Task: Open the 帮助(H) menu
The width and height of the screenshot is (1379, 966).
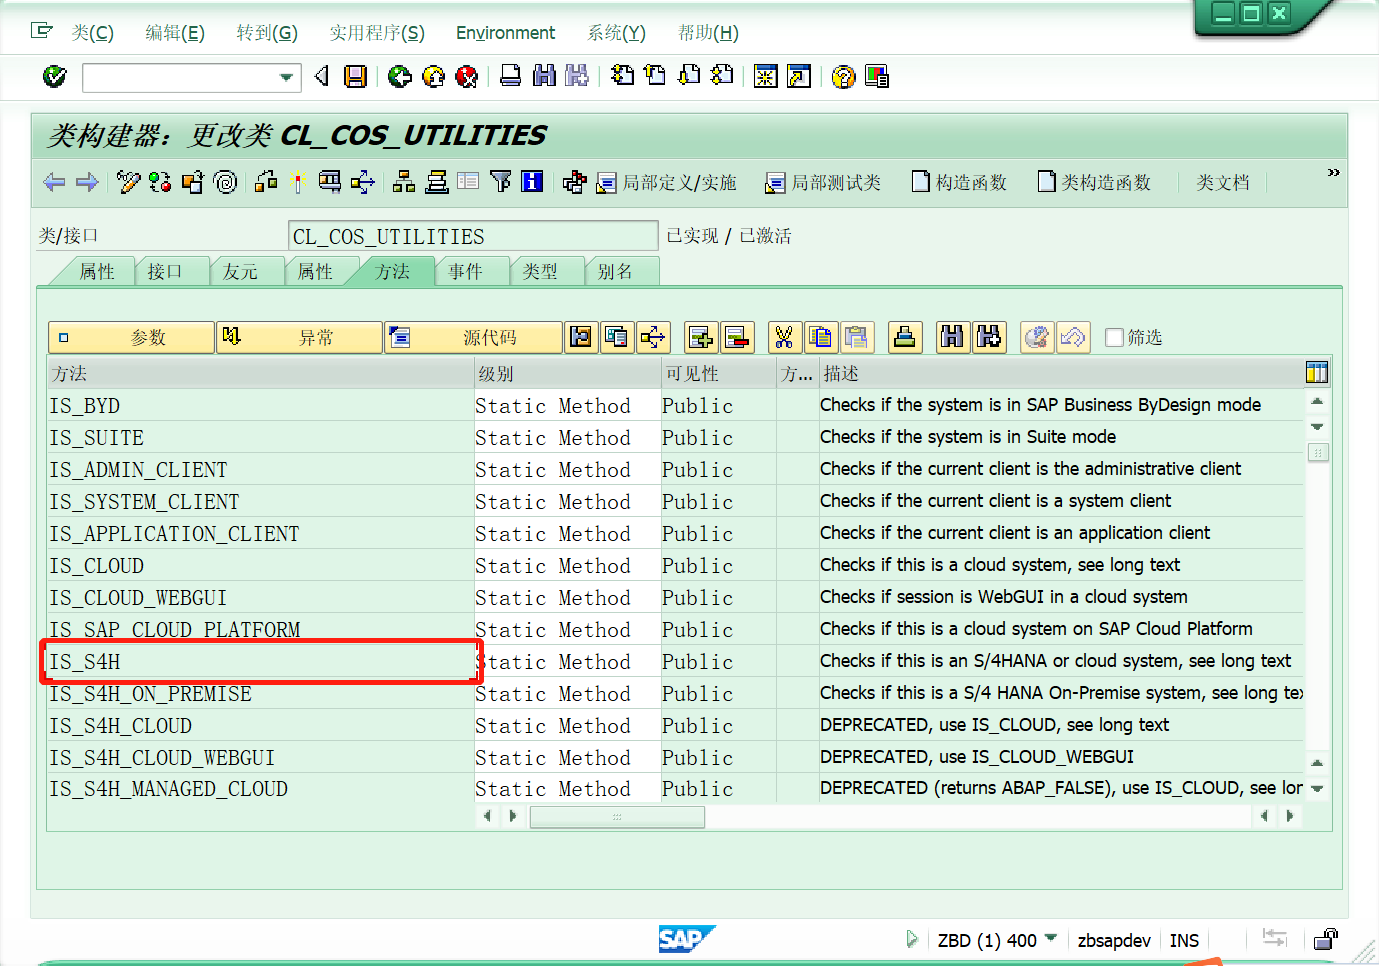Action: point(708,33)
